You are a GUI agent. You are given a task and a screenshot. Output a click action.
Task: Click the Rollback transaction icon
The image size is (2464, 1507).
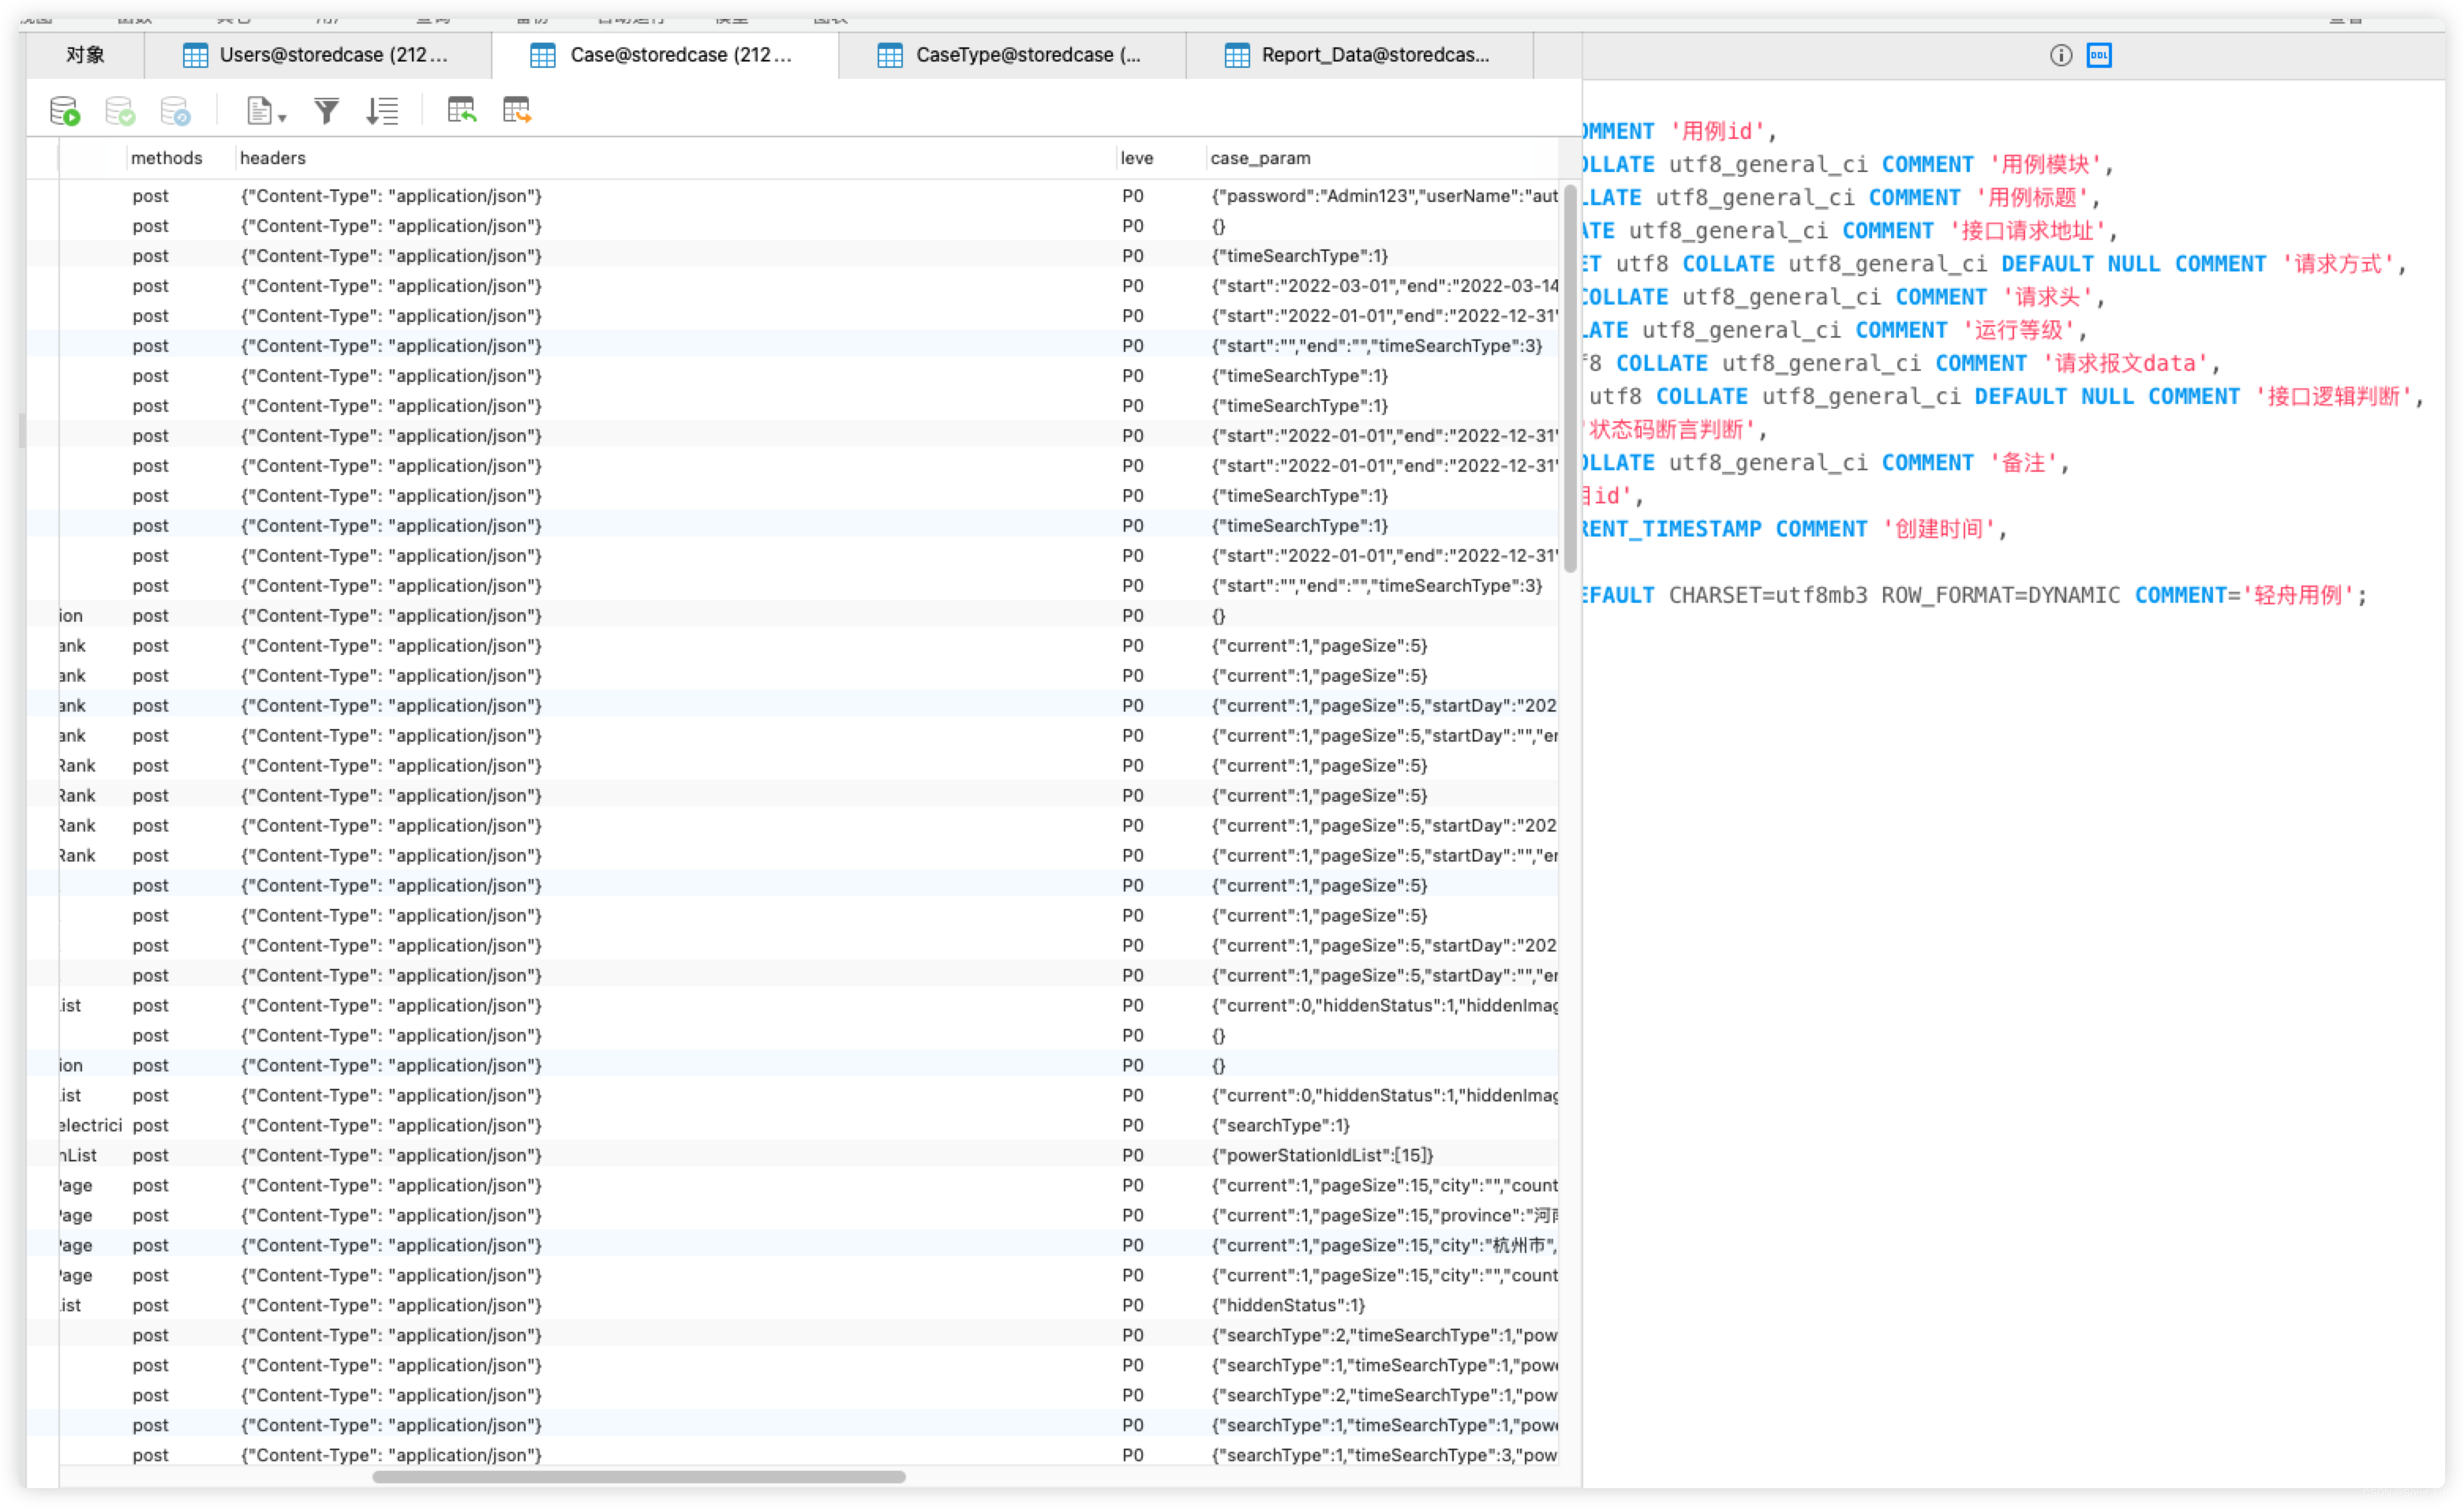175,110
